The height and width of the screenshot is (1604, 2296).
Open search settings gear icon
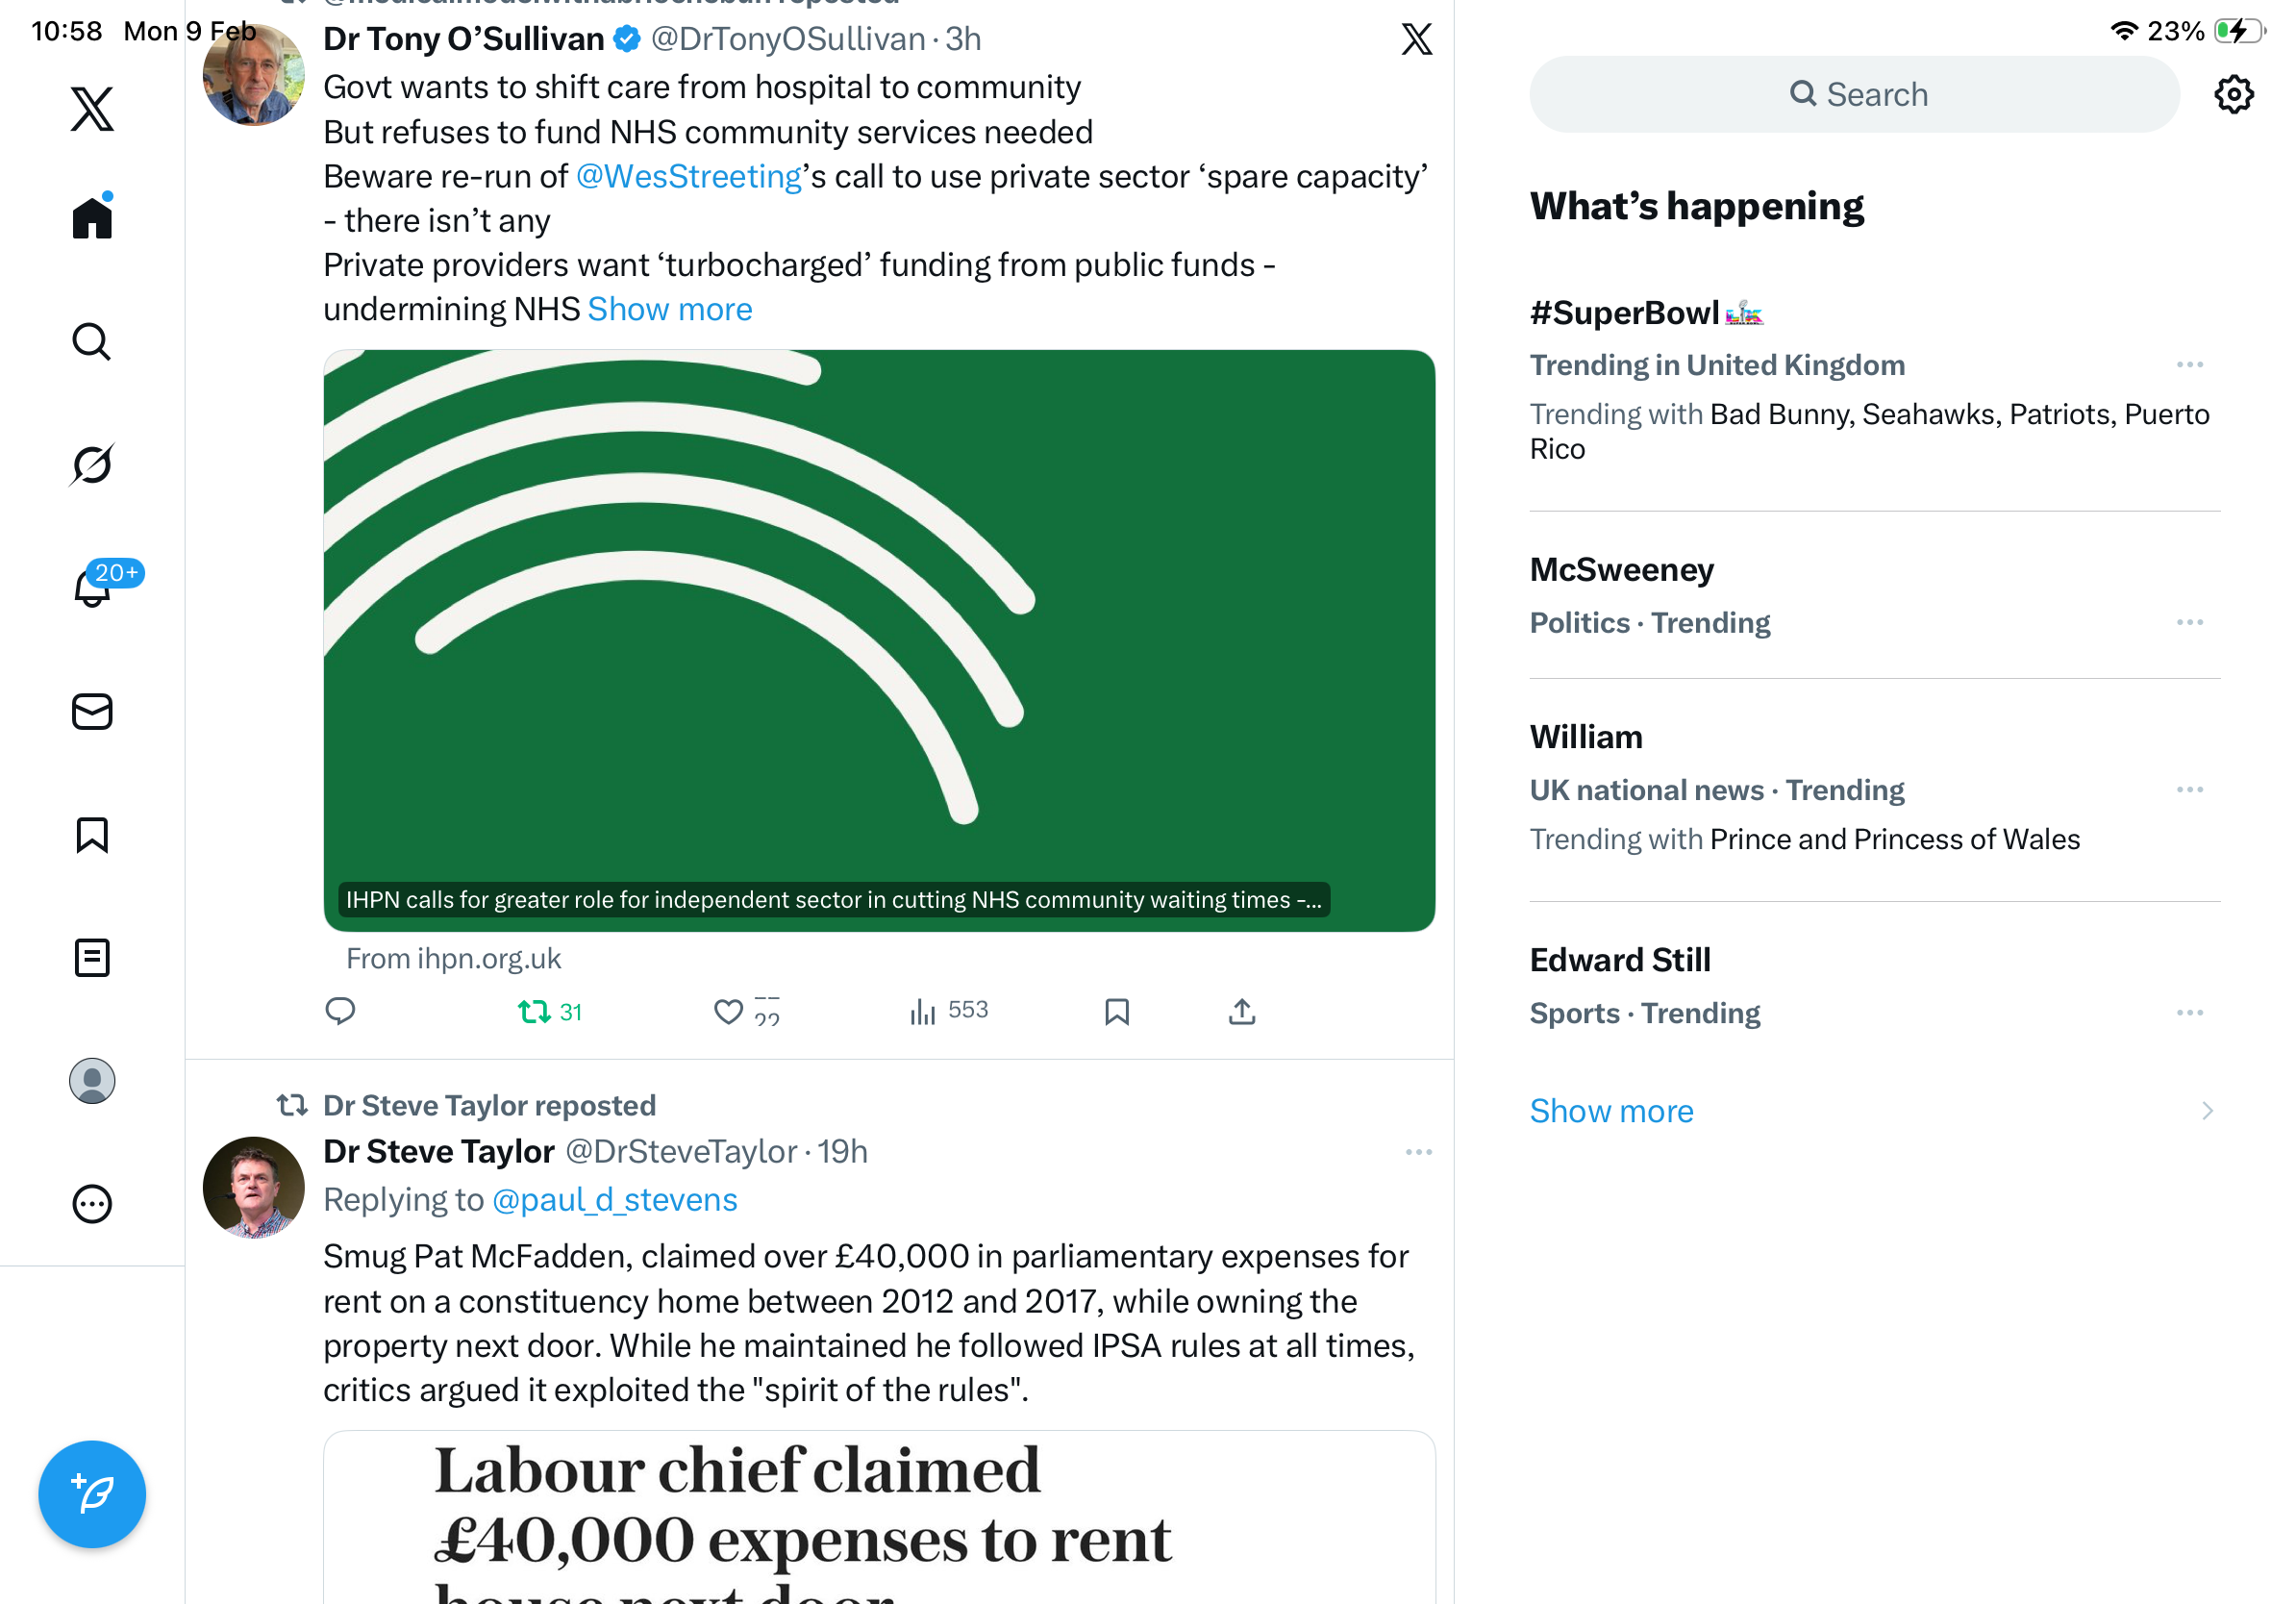pos(2233,95)
